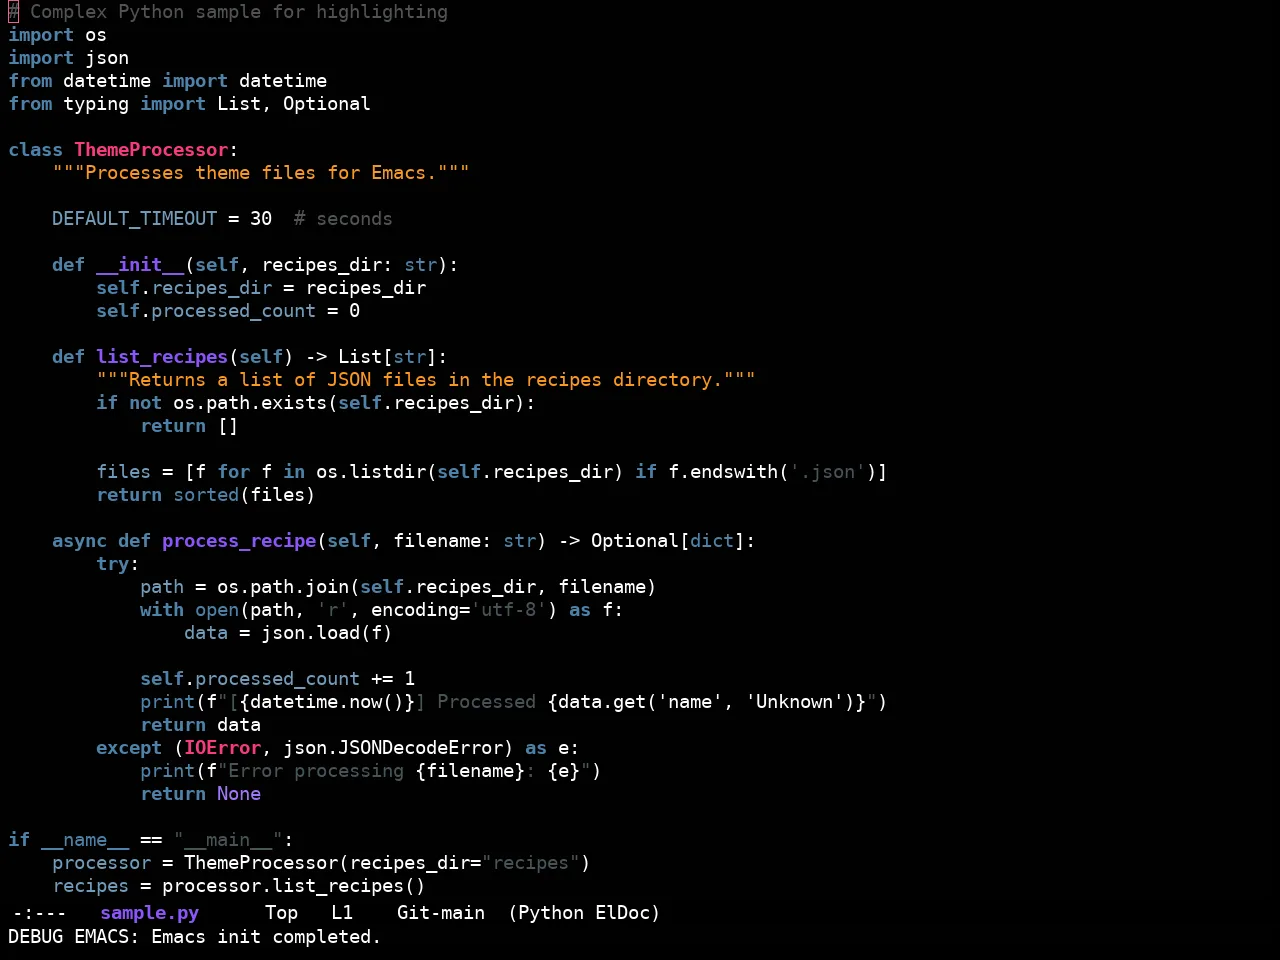Click the '__main__' string literal
This screenshot has width=1280, height=960.
[228, 840]
